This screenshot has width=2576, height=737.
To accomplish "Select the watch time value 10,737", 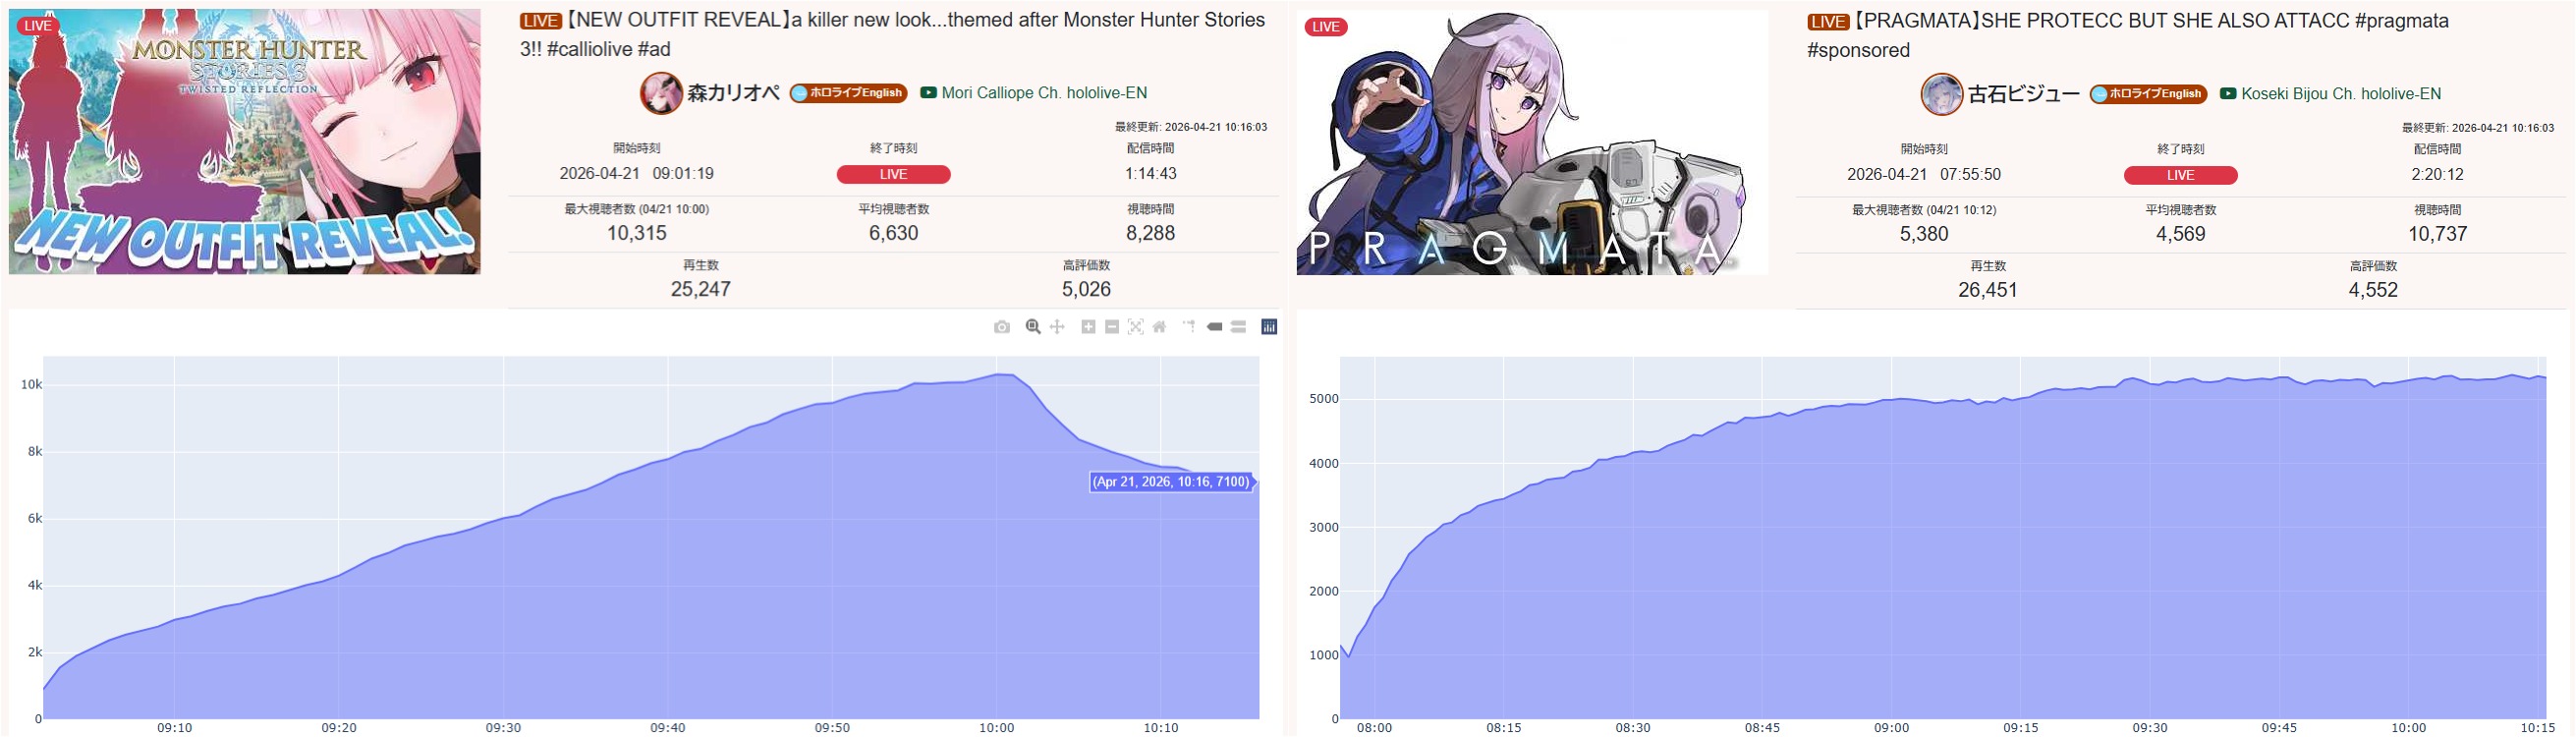I will [x=2438, y=234].
